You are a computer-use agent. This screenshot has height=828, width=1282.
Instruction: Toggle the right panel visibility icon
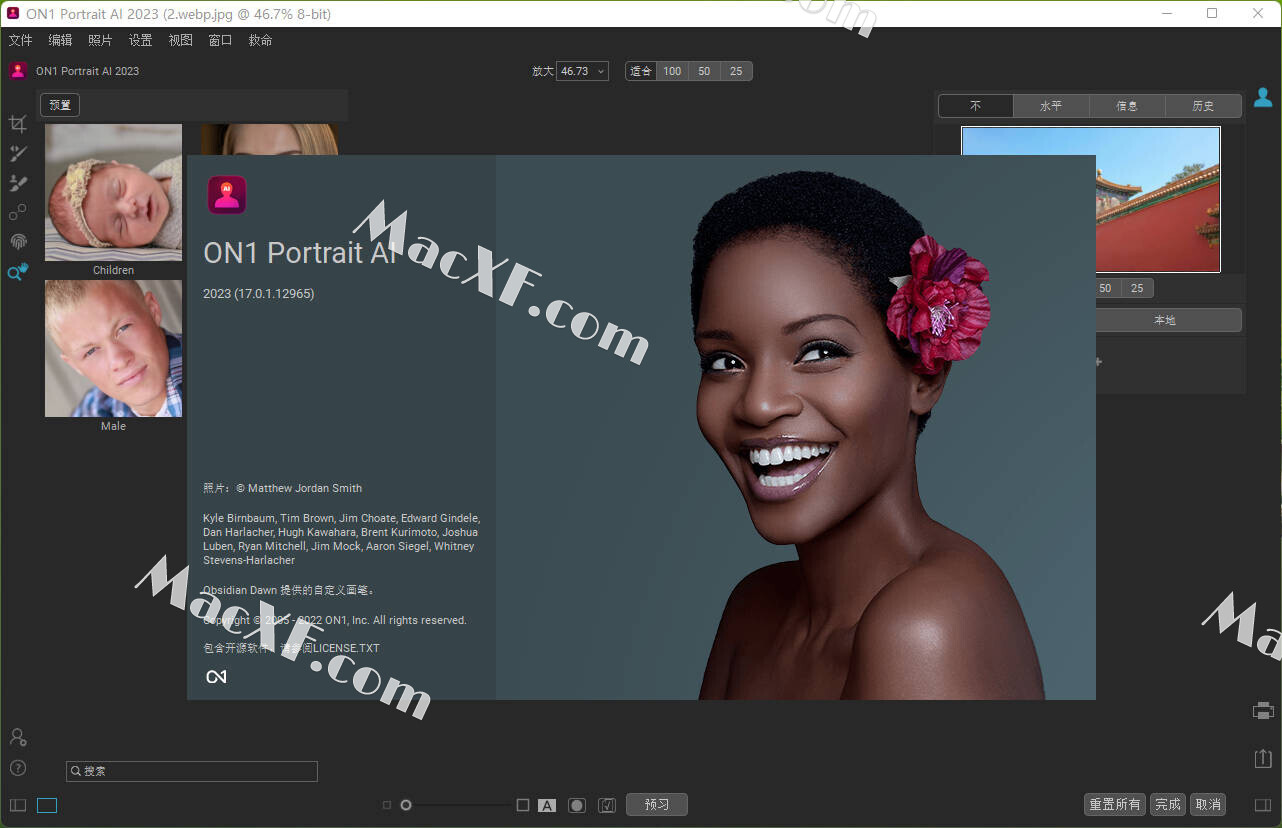click(x=1263, y=805)
